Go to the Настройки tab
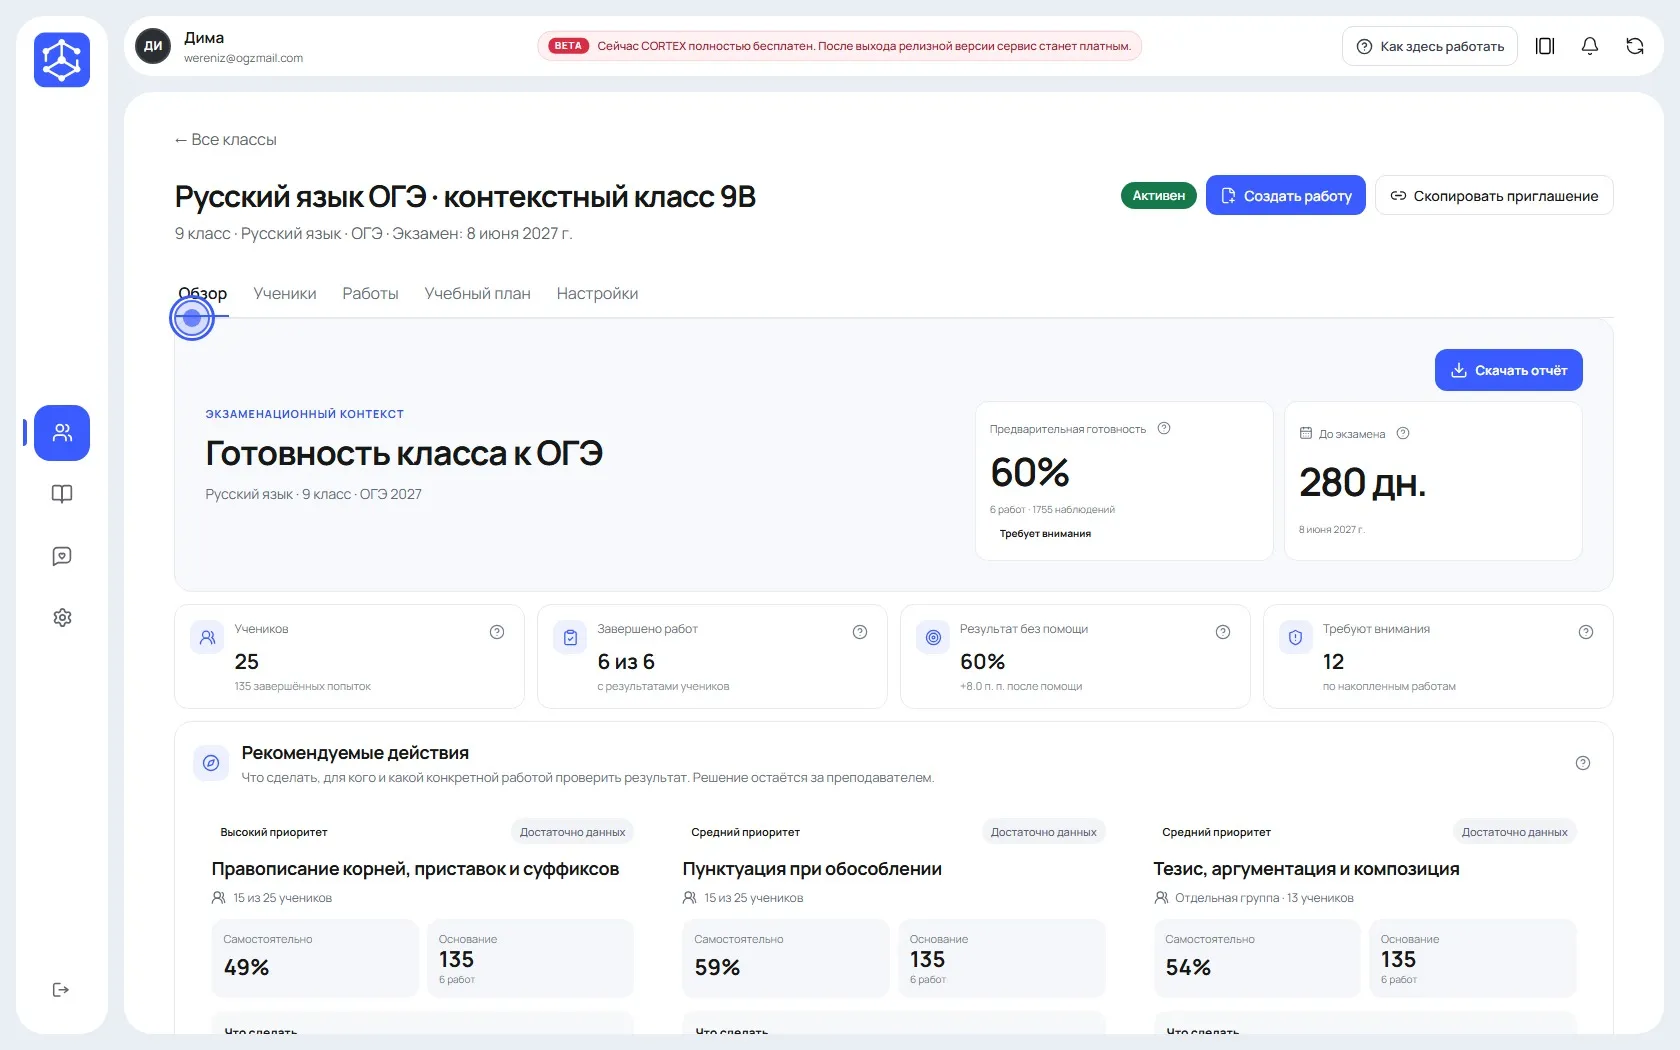Viewport: 1680px width, 1050px height. 597,294
